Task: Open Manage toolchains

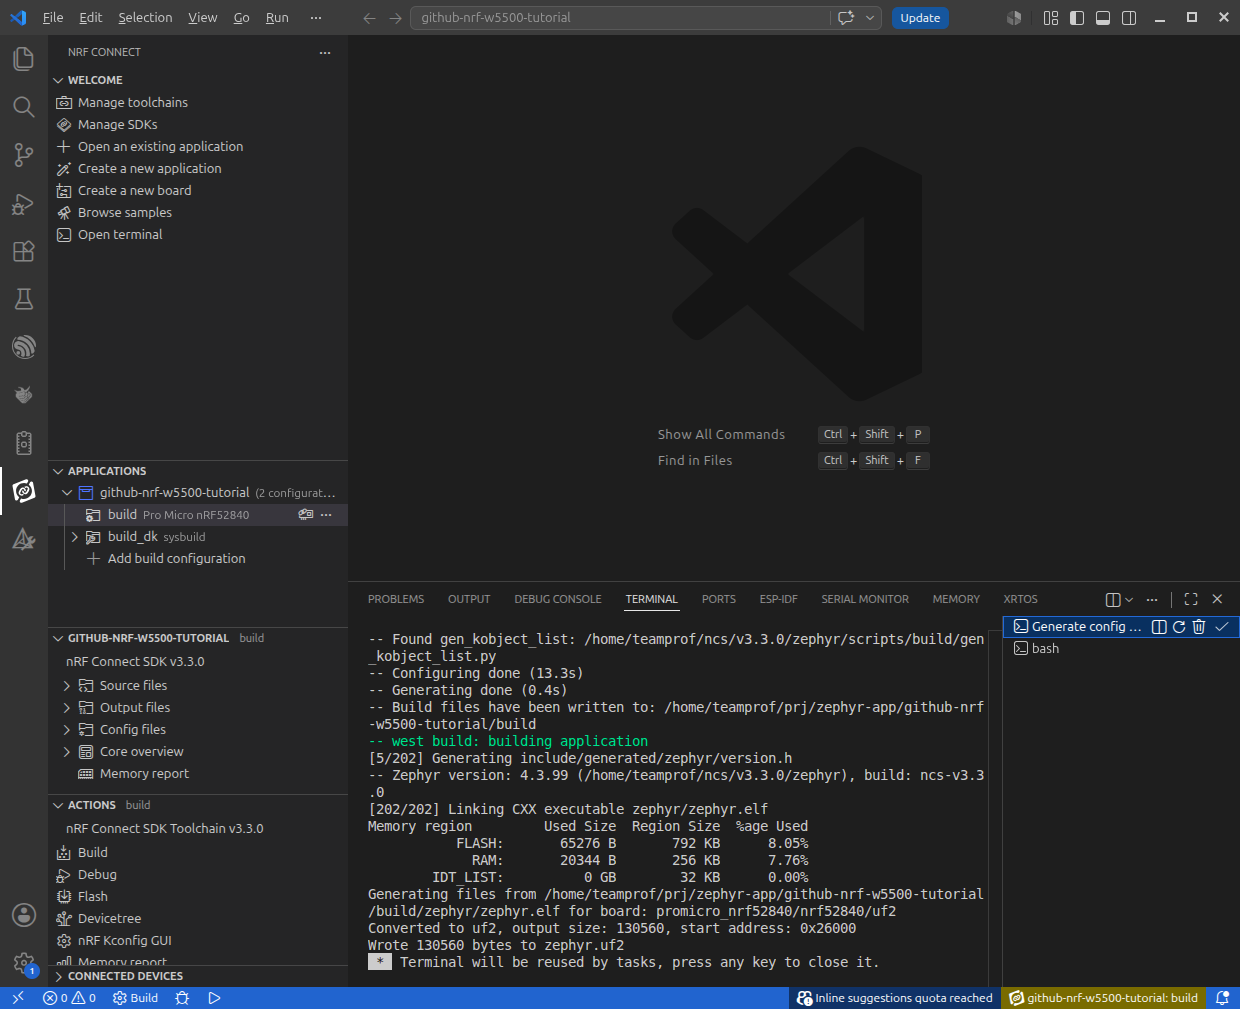Action: pyautogui.click(x=133, y=103)
